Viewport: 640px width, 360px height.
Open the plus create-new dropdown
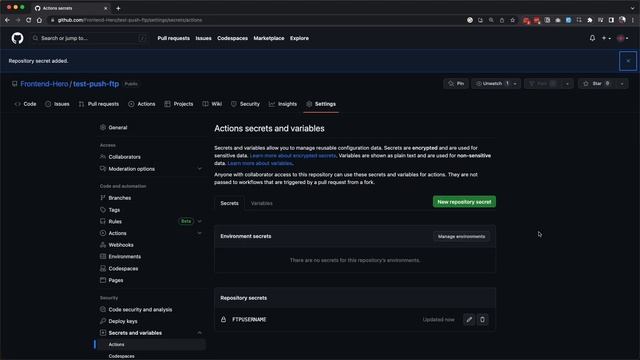pos(606,38)
